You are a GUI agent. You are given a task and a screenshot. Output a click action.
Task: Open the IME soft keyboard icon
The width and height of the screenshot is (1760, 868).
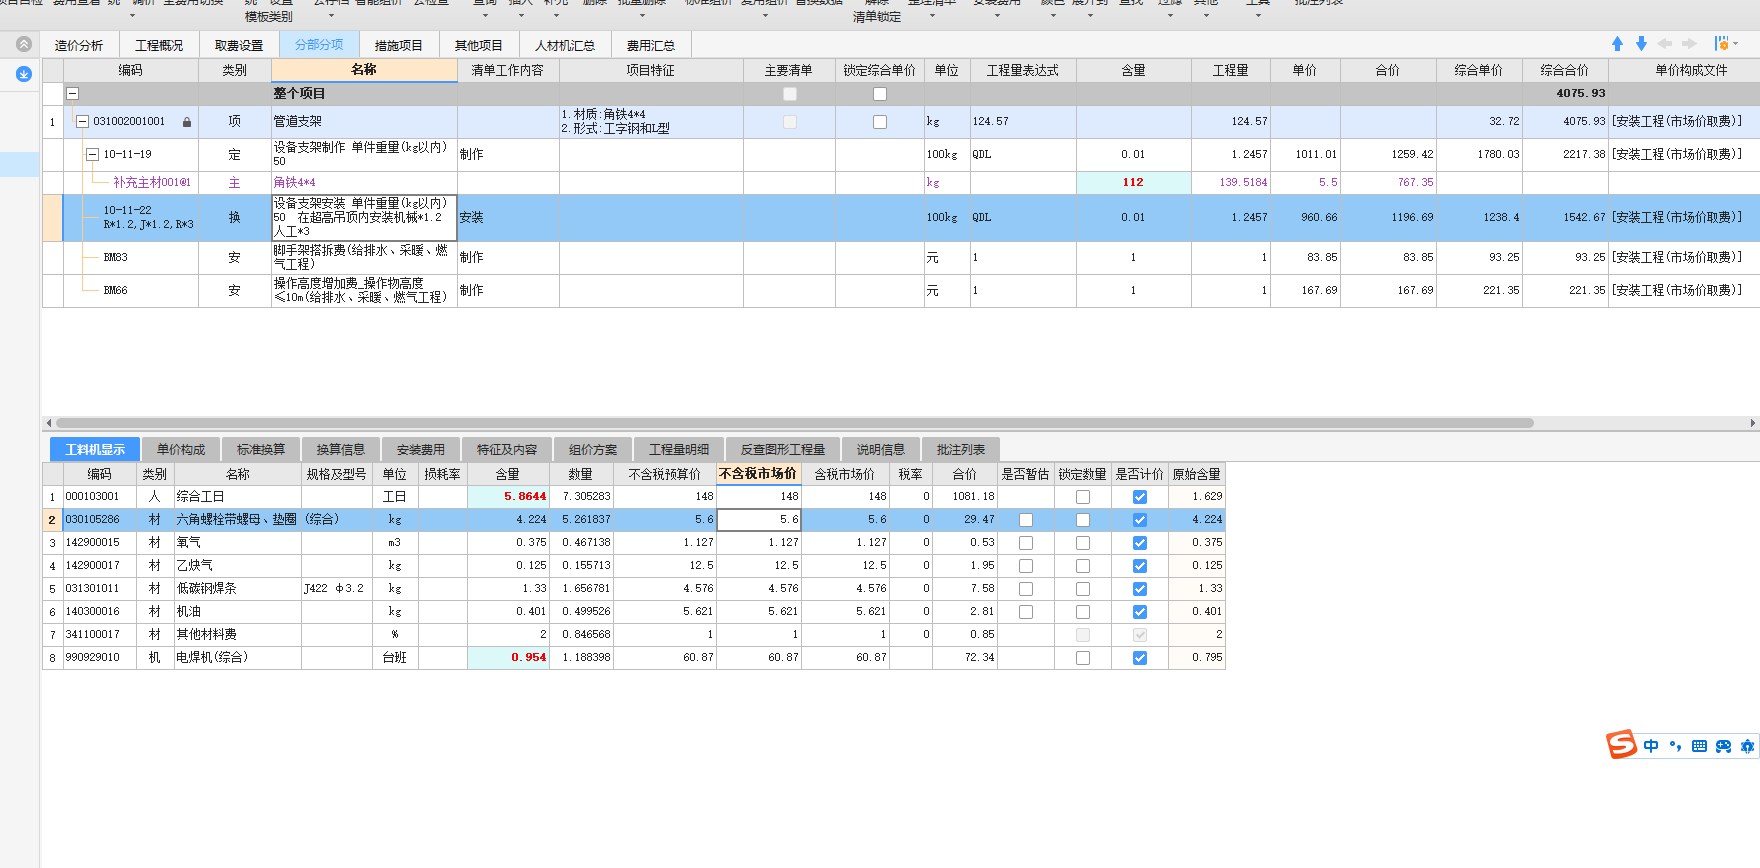[1699, 746]
